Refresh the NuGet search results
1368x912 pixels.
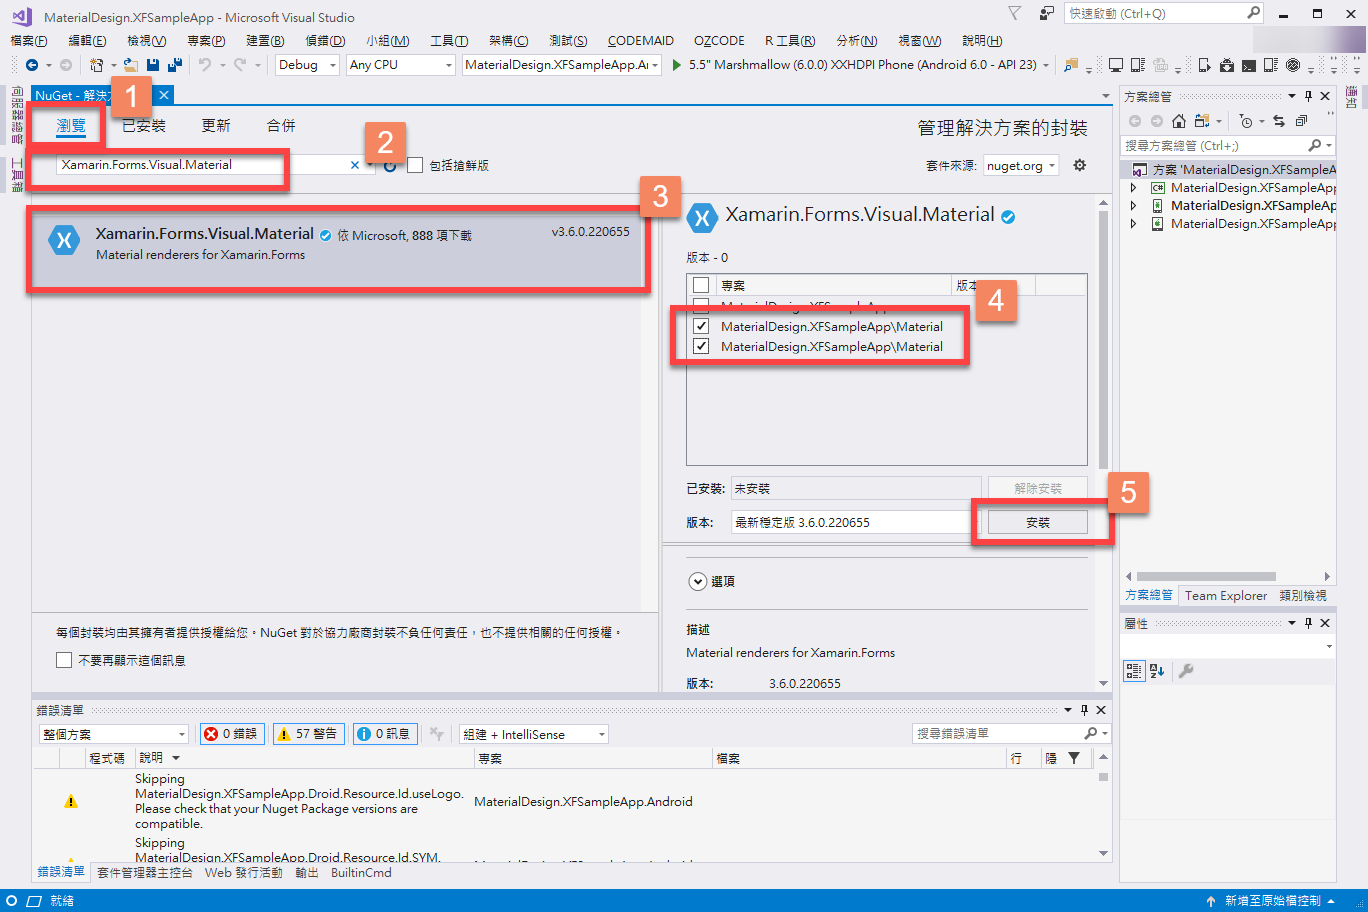(390, 166)
